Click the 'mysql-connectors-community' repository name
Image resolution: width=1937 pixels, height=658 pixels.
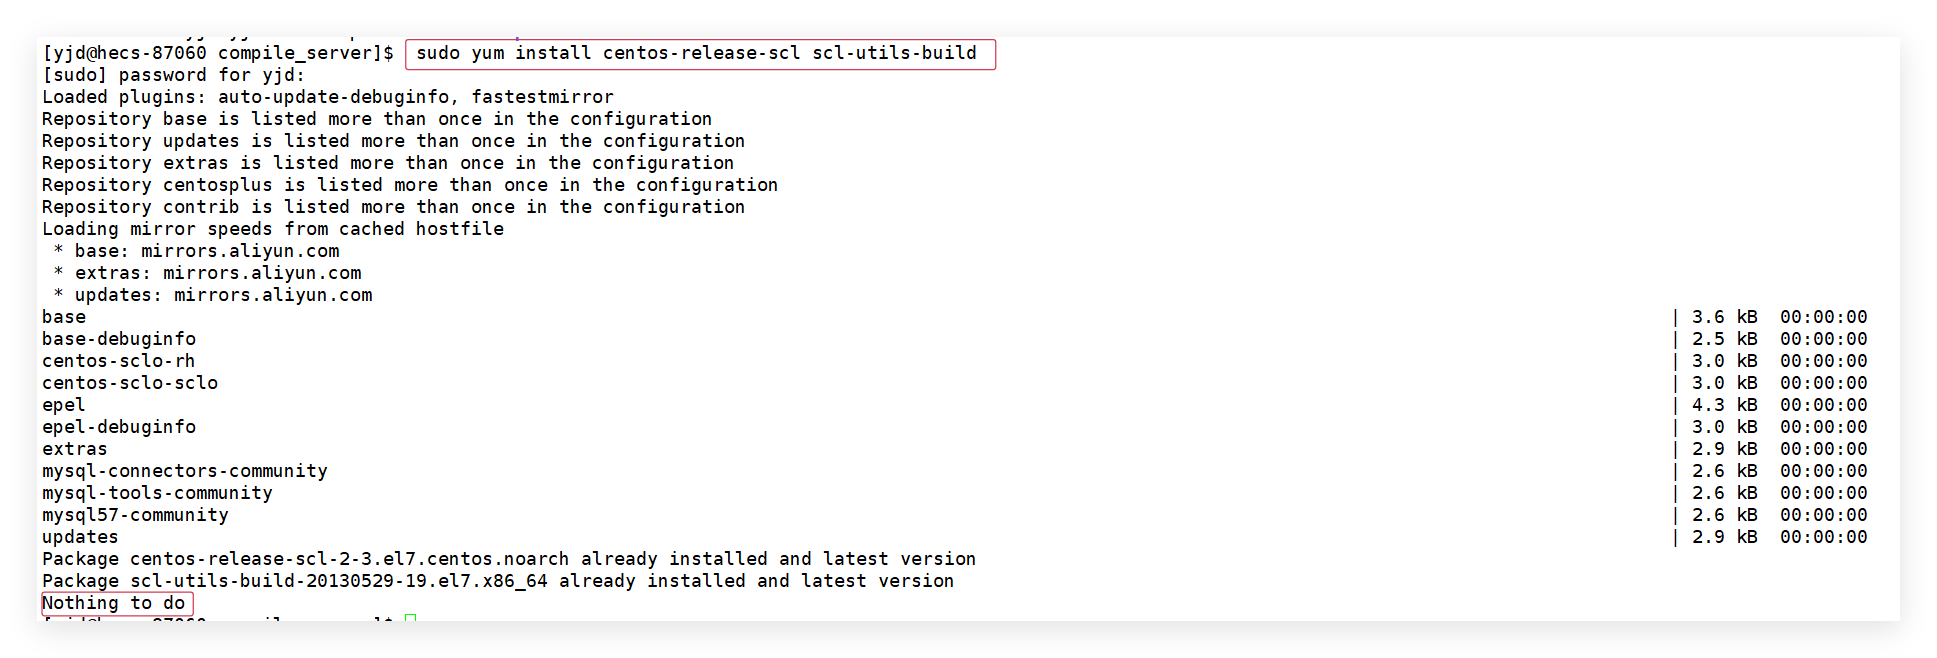185,471
